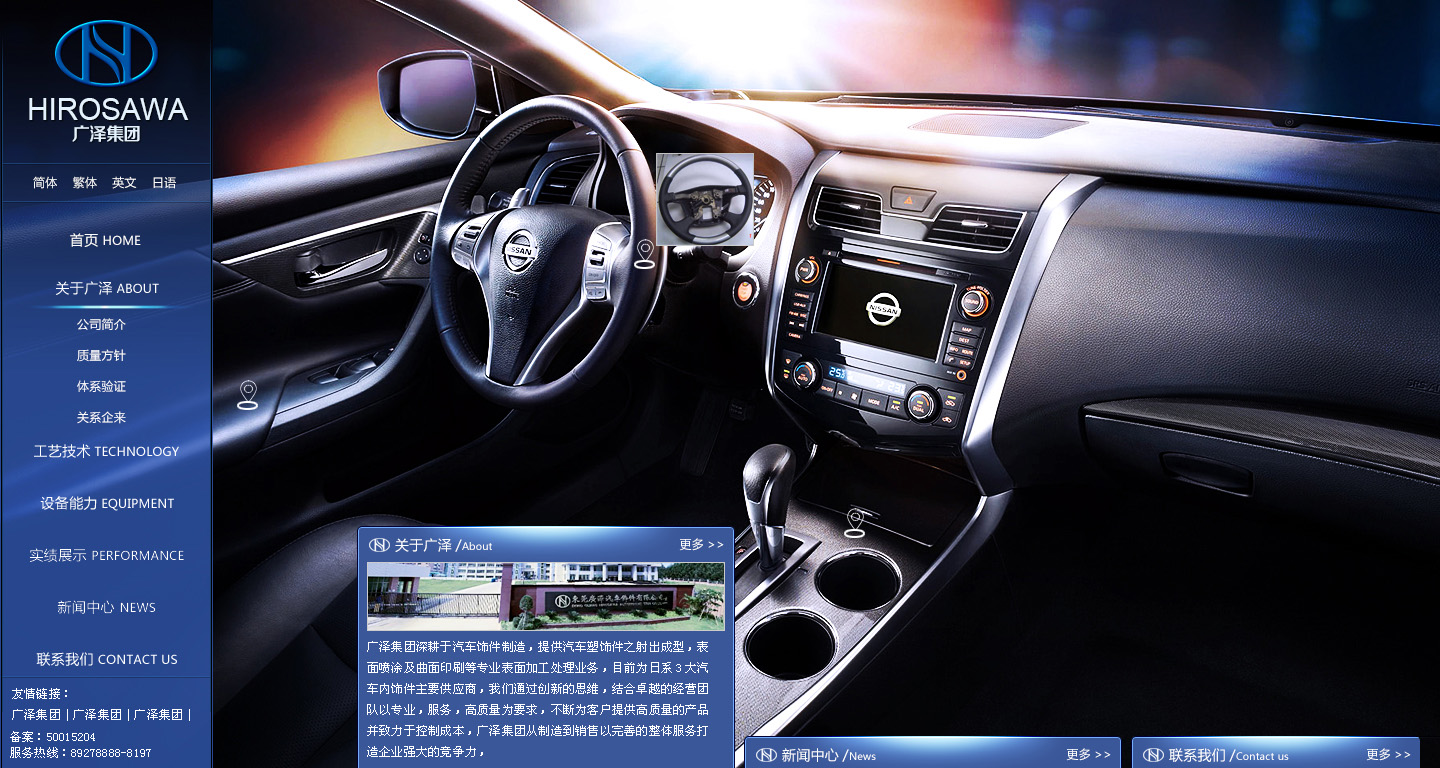
Task: Open the factory building photo in About panel
Action: click(546, 596)
